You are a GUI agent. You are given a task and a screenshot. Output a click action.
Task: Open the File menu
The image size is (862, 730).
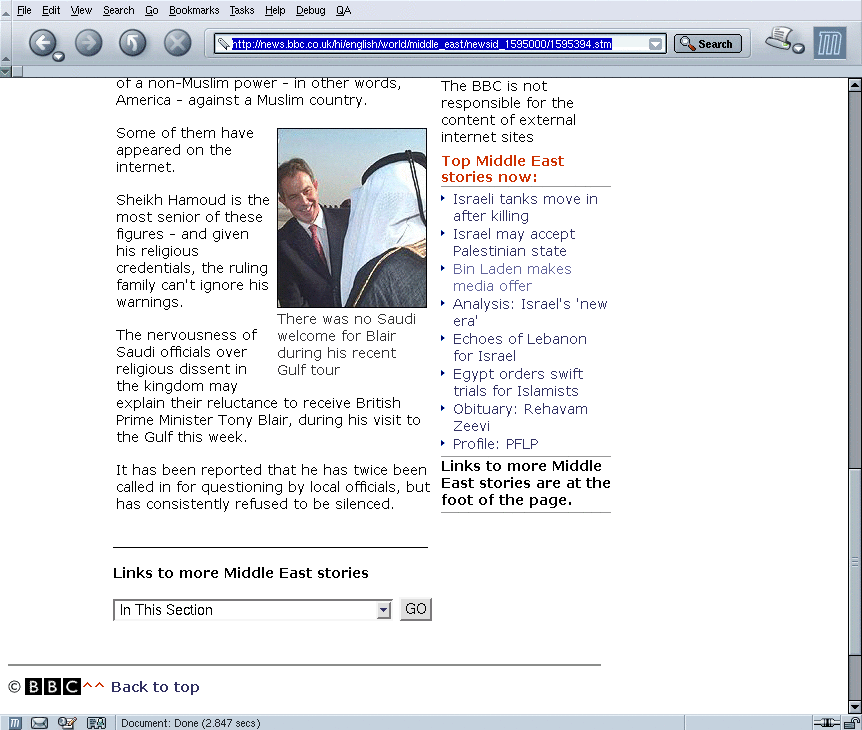[24, 10]
